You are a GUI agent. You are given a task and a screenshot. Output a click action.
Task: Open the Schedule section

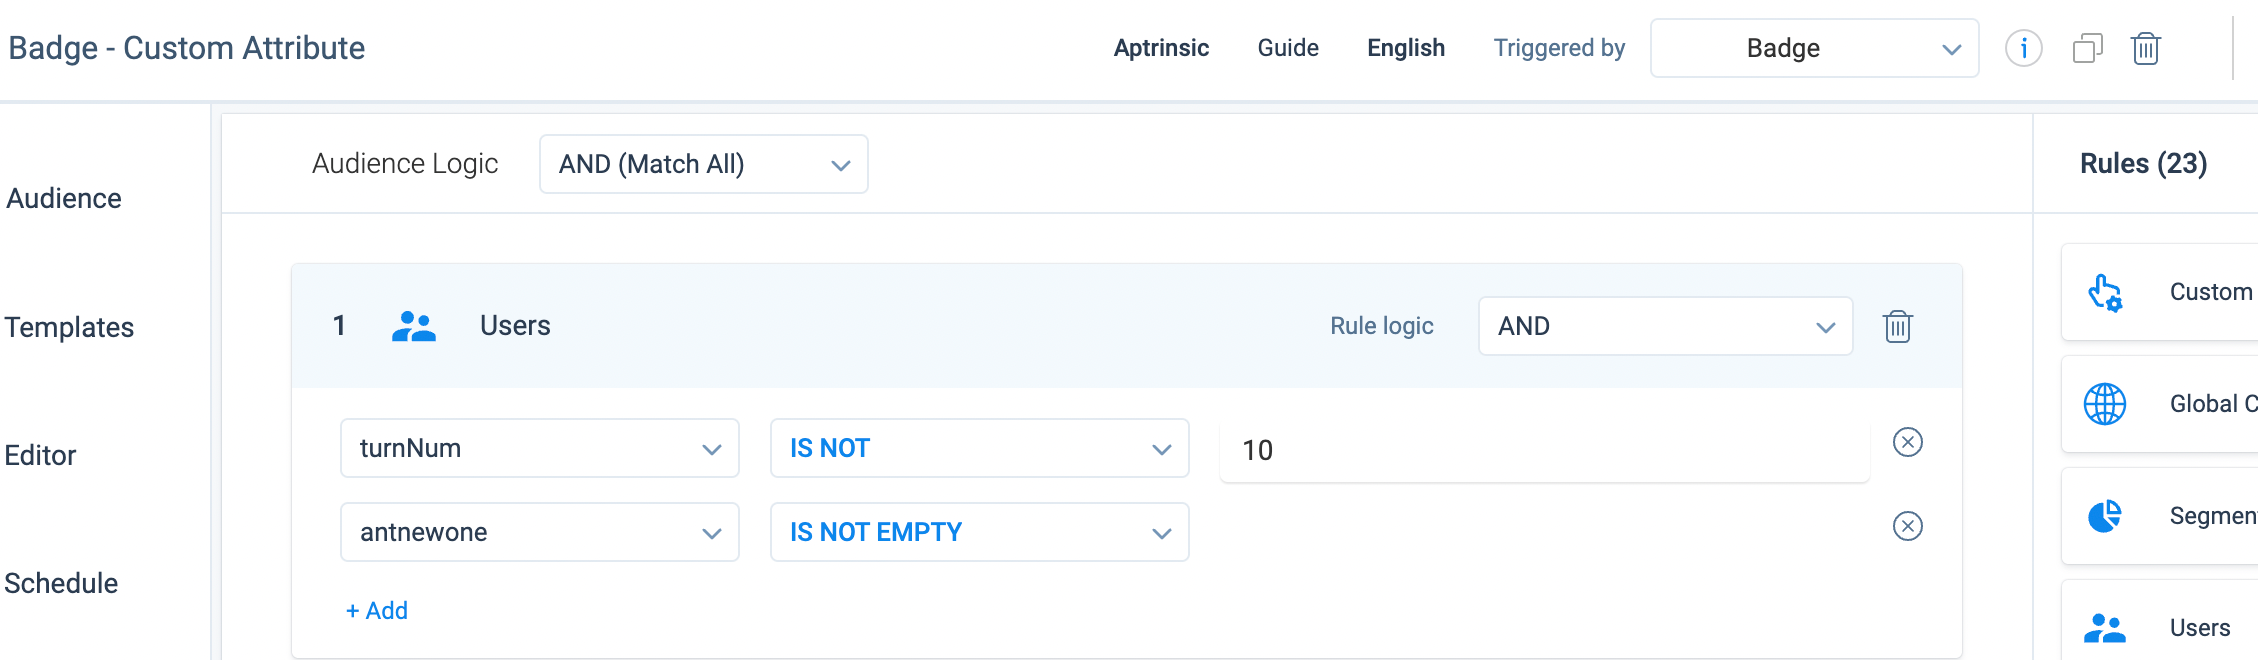click(61, 583)
